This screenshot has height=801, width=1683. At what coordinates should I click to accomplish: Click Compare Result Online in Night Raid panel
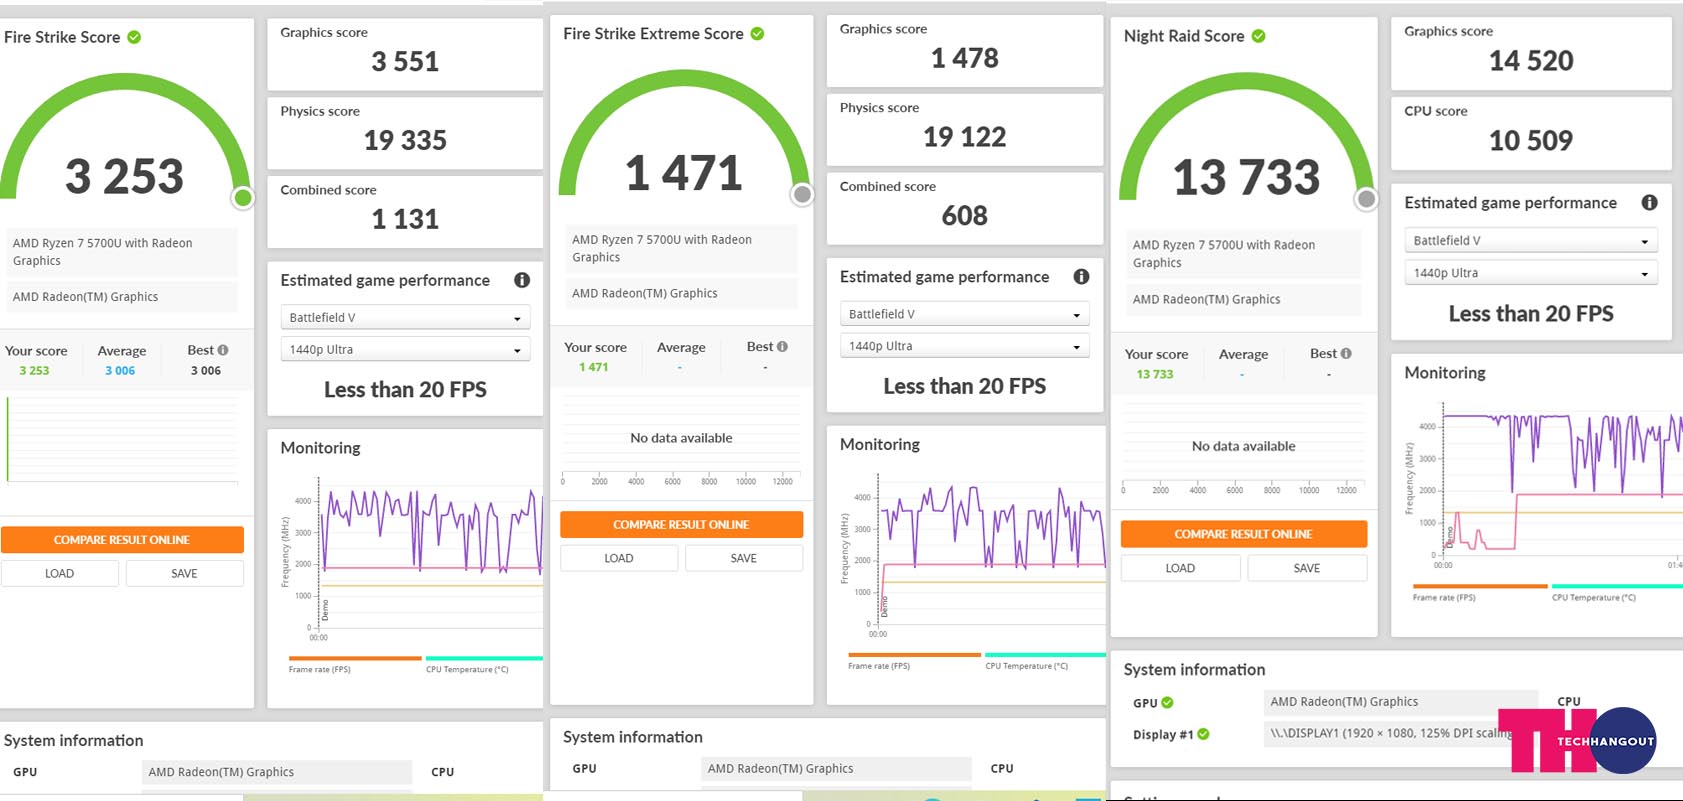click(1243, 534)
